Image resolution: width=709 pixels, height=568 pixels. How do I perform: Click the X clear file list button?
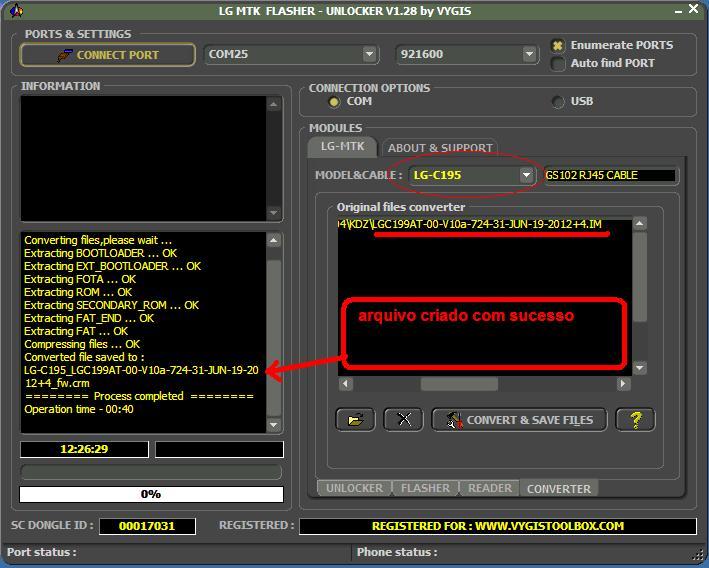403,420
